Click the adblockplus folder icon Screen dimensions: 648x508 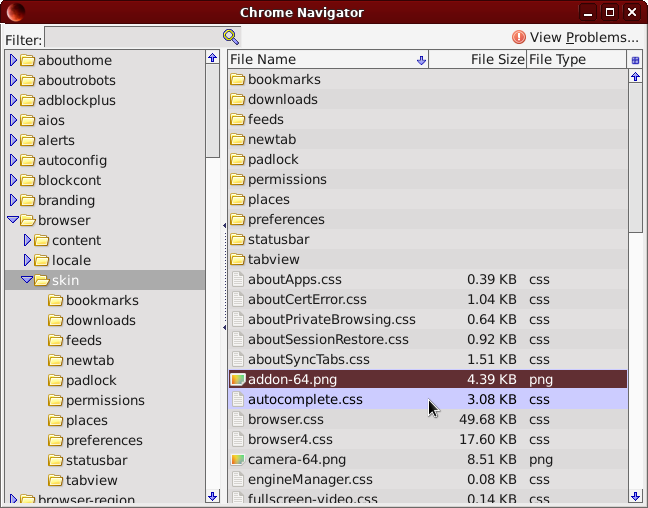tap(28, 100)
